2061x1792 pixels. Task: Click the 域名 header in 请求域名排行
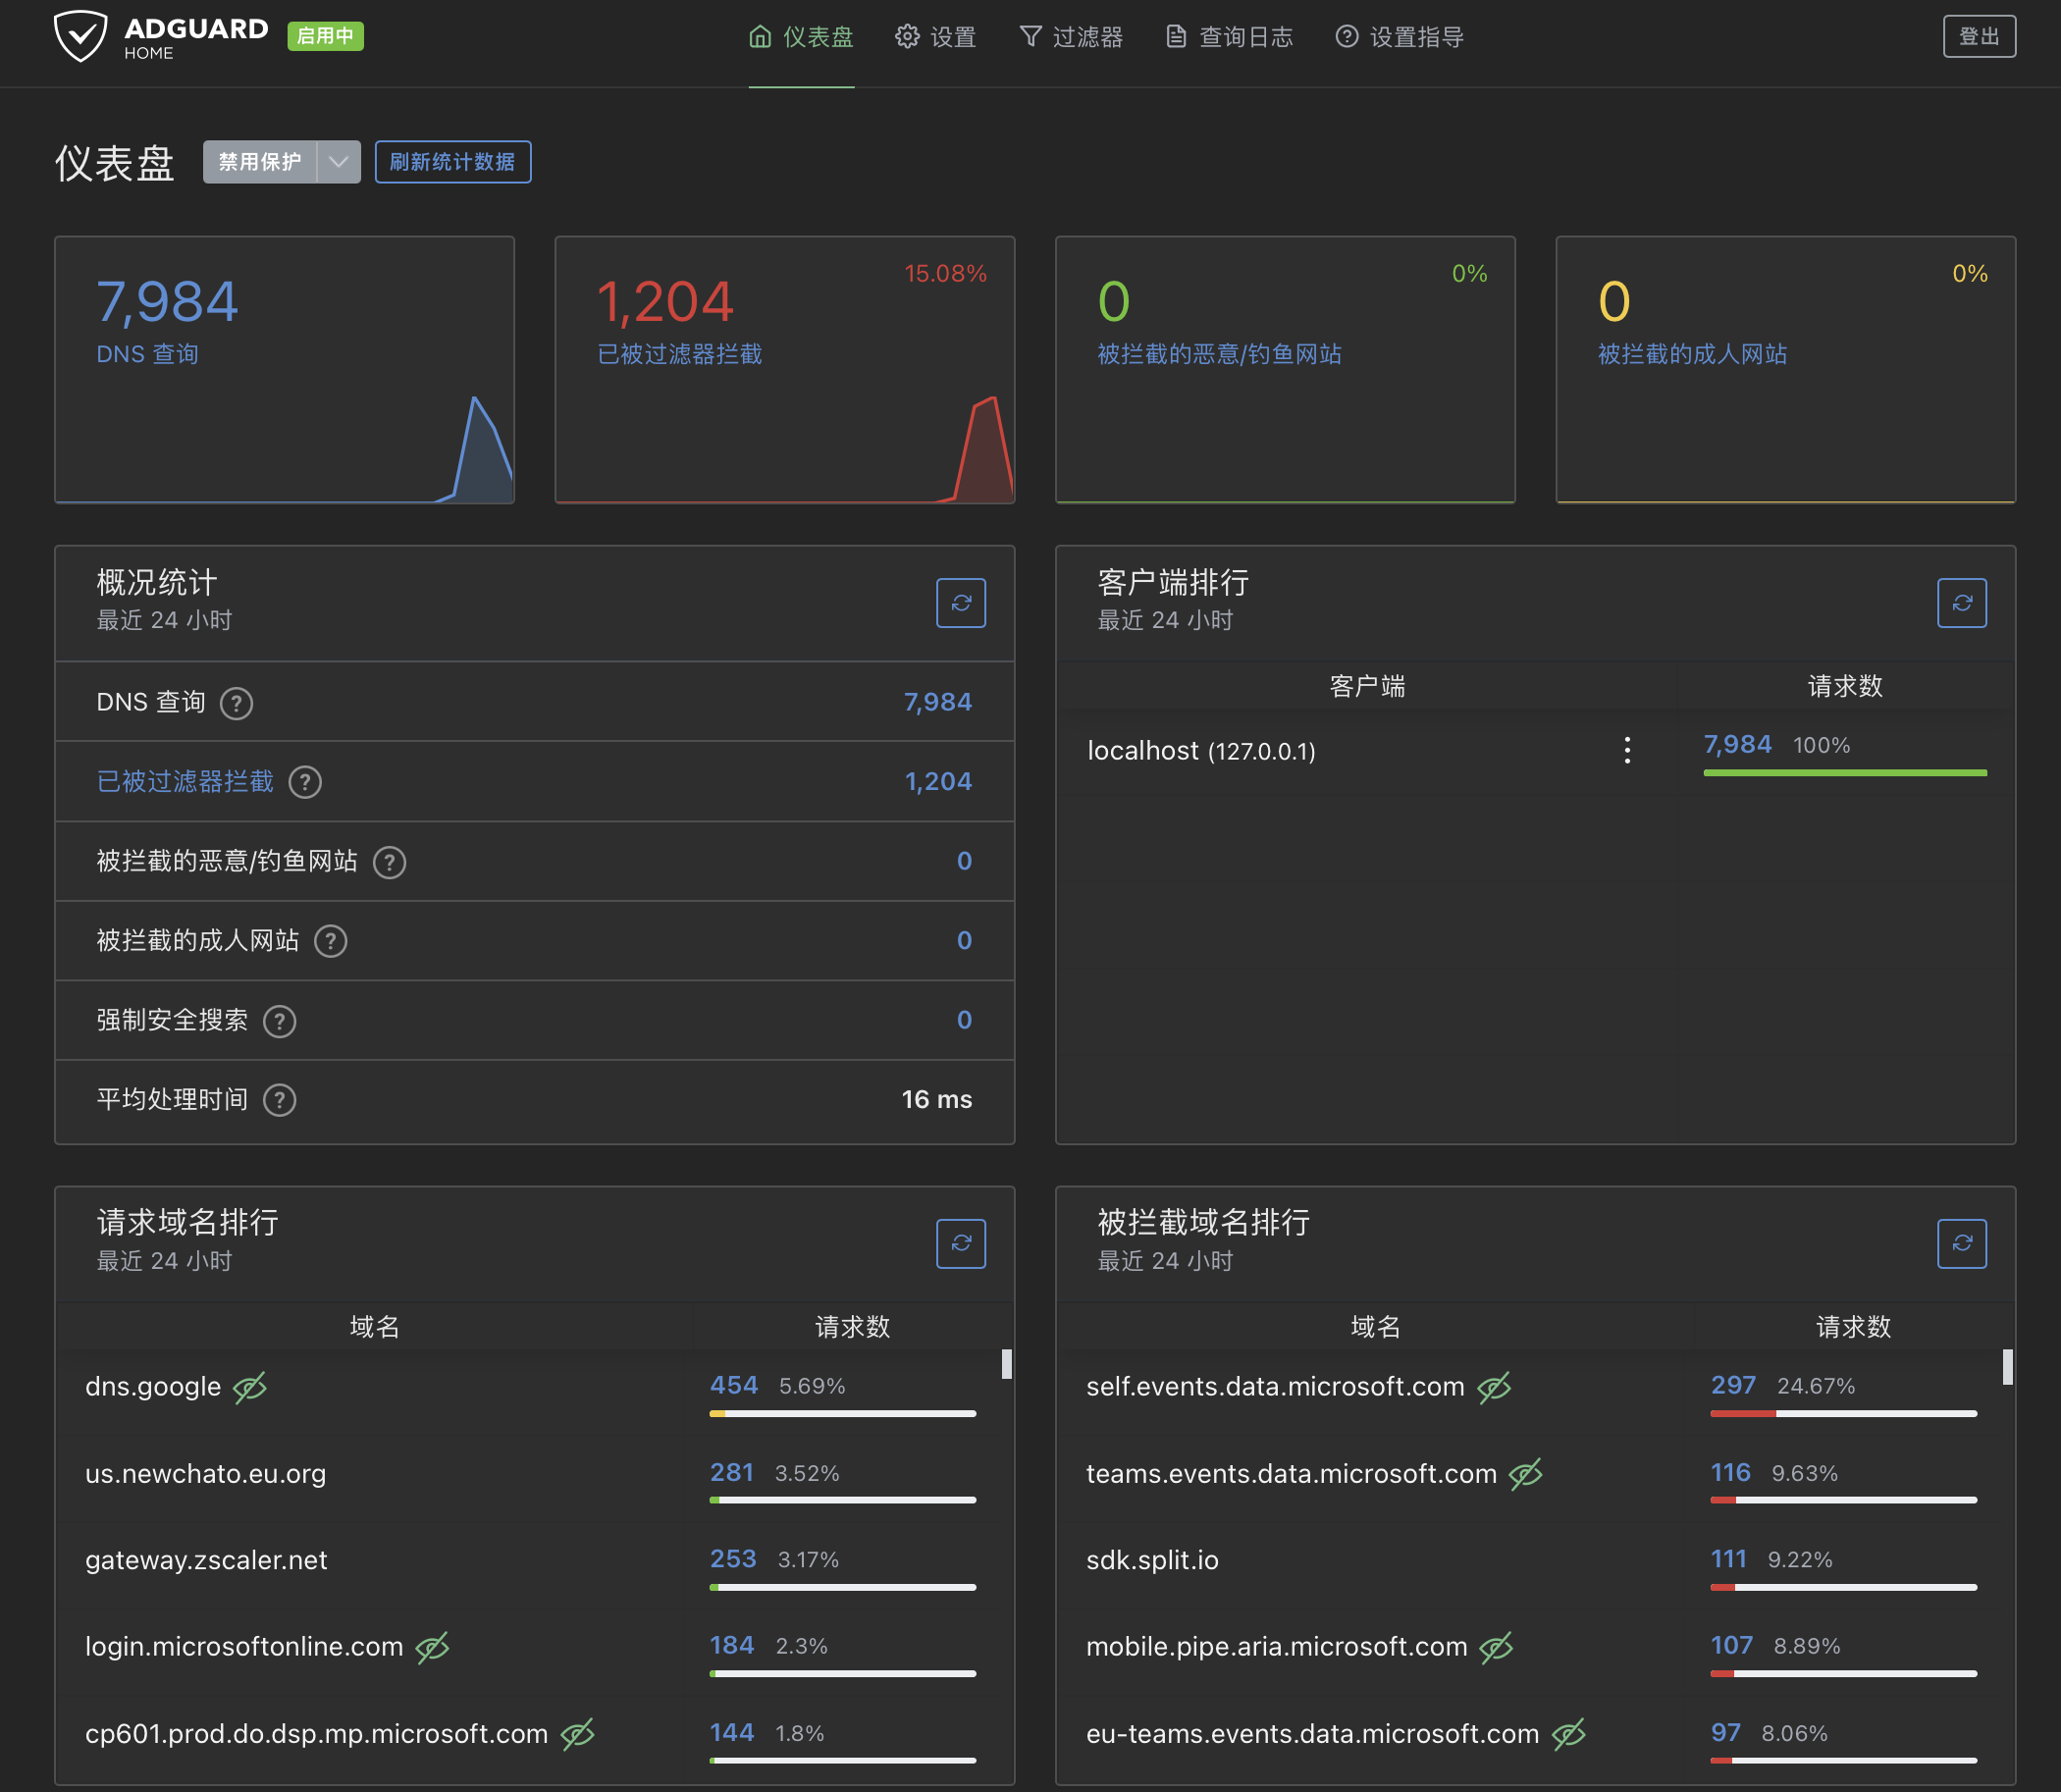pos(374,1327)
